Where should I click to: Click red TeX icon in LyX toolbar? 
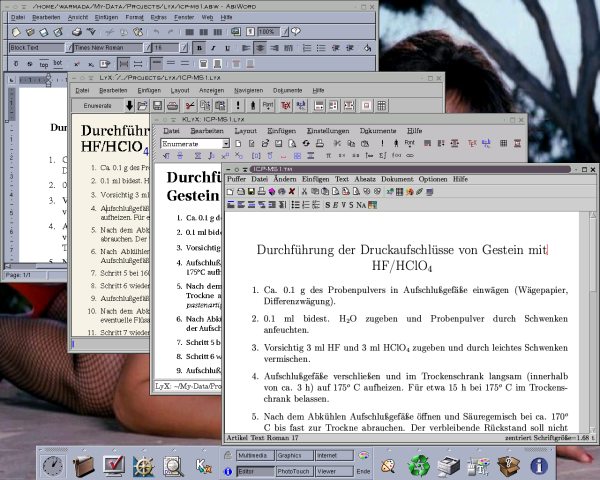(285, 106)
